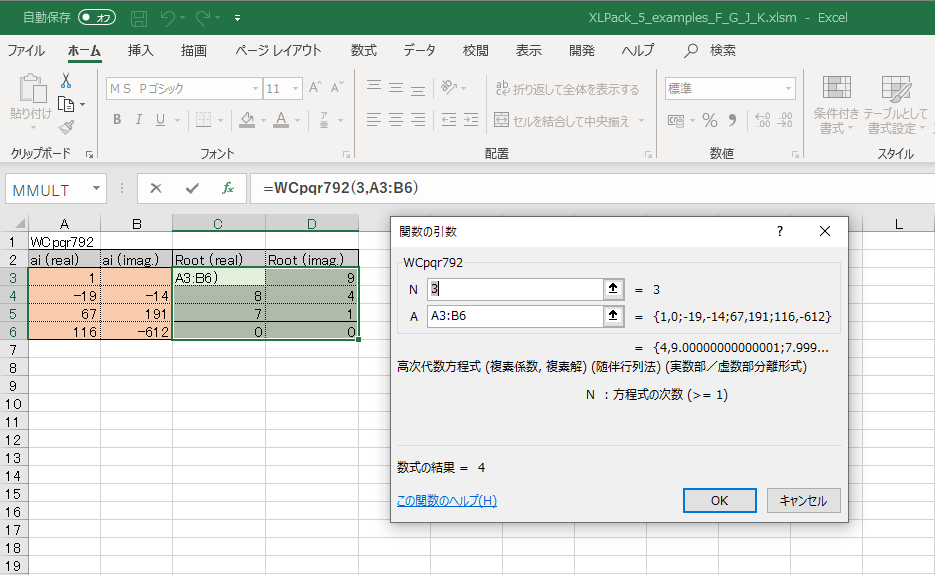Click the Format Painter brush icon

point(66,127)
